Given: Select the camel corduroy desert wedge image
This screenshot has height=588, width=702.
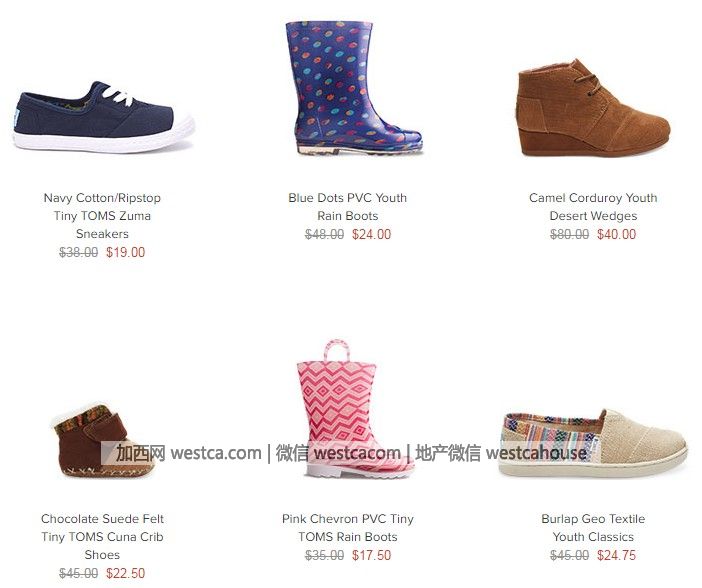Looking at the screenshot, I should click(x=593, y=108).
